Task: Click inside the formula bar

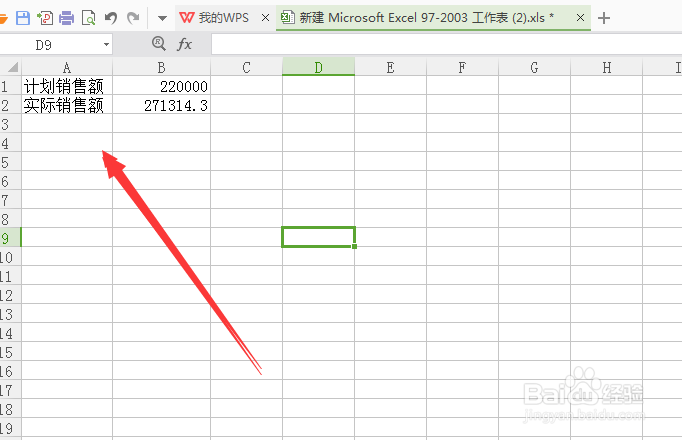Action: (446, 44)
